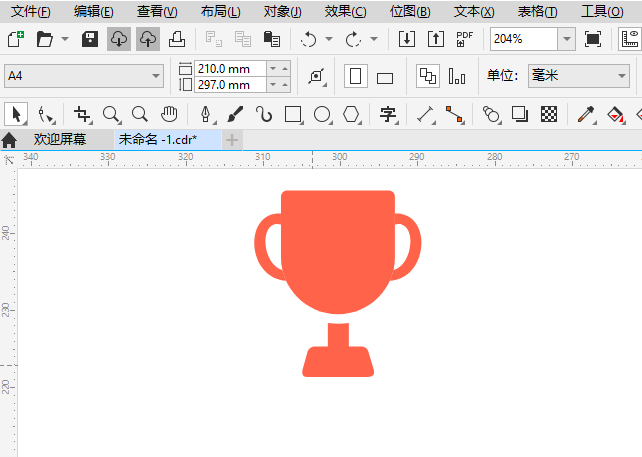The image size is (642, 457).
Task: Save the document with floppy icon
Action: point(90,39)
